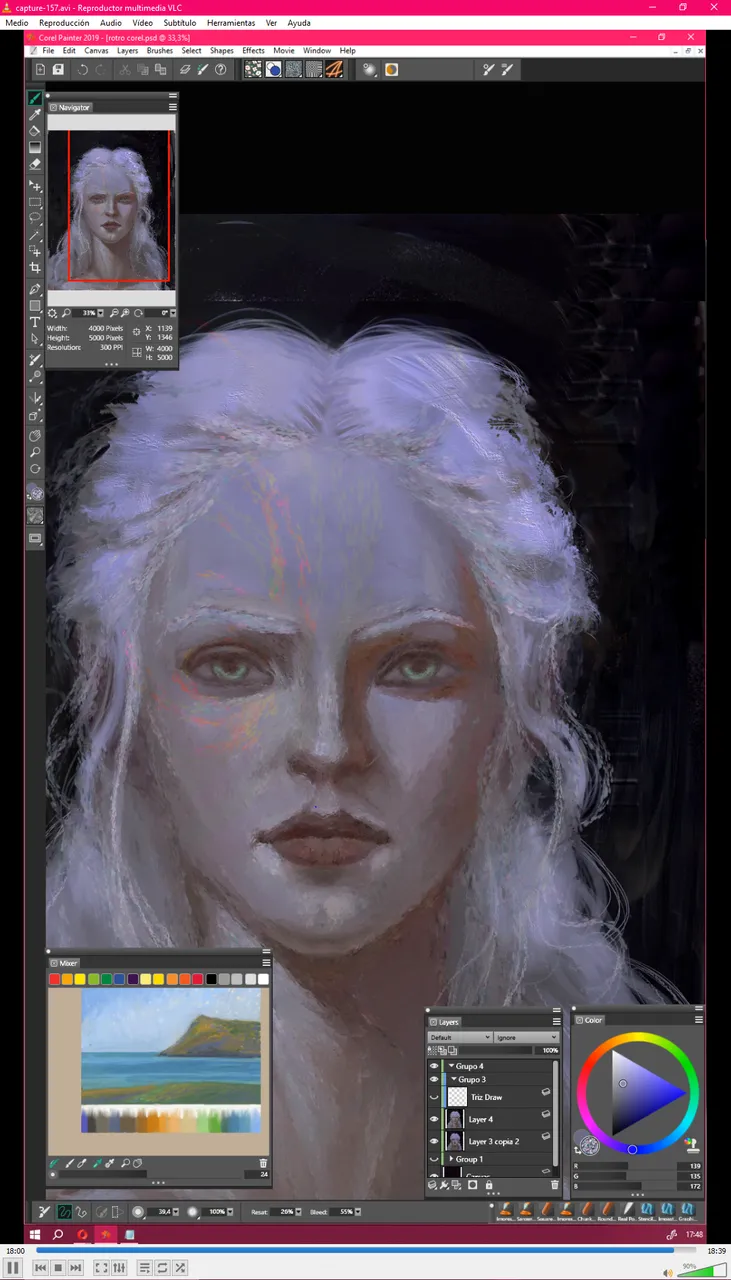Select the Text tool

pos(35,322)
